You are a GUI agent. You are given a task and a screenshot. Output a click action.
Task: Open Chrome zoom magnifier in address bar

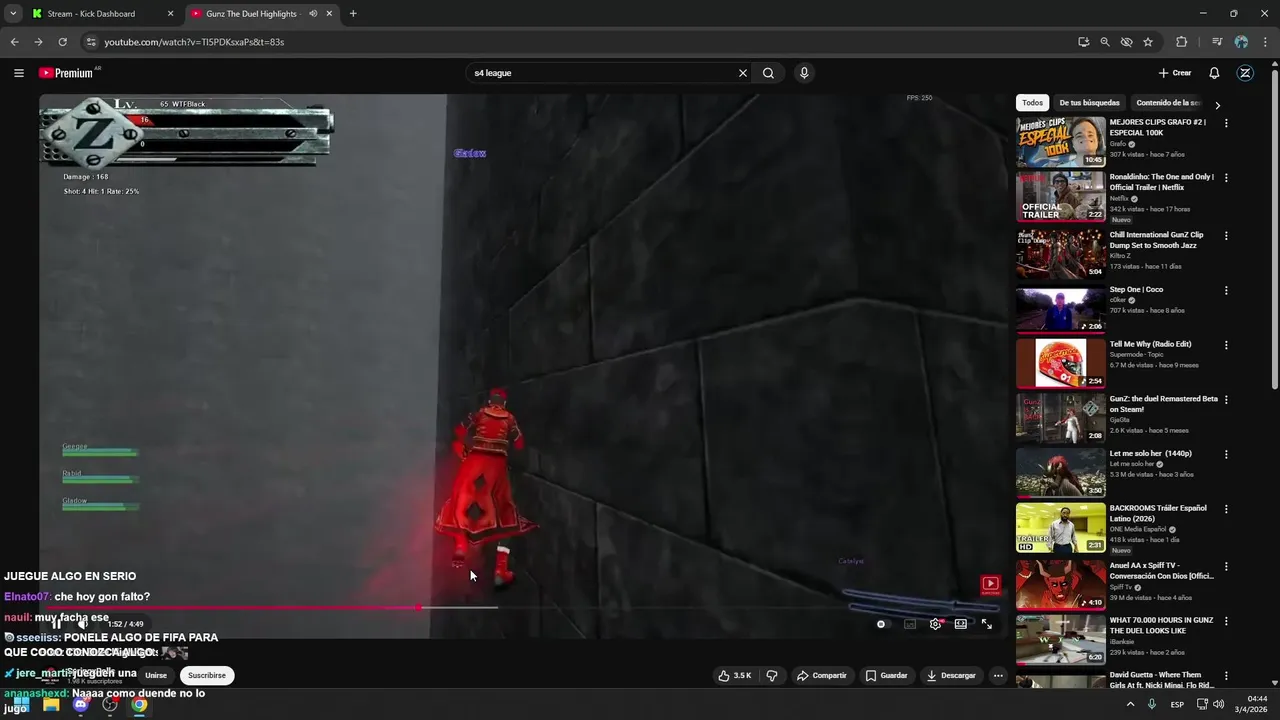[x=1105, y=42]
